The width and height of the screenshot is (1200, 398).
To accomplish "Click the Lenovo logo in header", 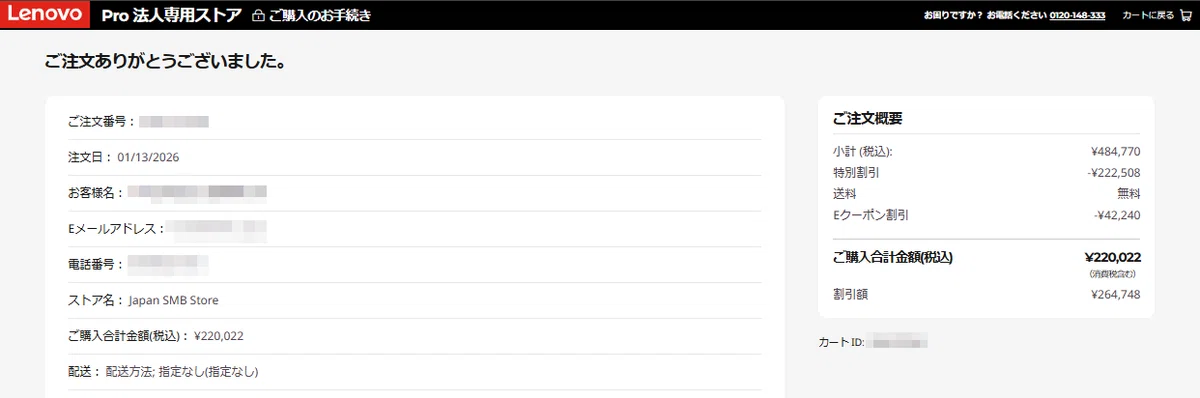I will pos(45,15).
